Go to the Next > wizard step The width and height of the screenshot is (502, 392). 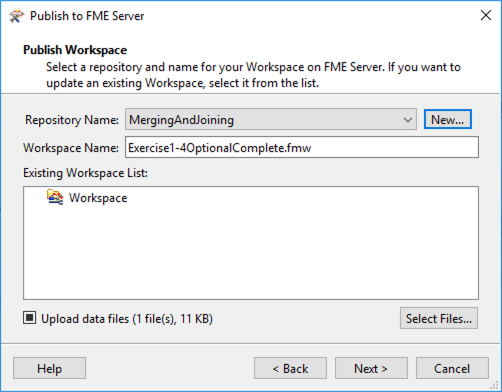371,368
